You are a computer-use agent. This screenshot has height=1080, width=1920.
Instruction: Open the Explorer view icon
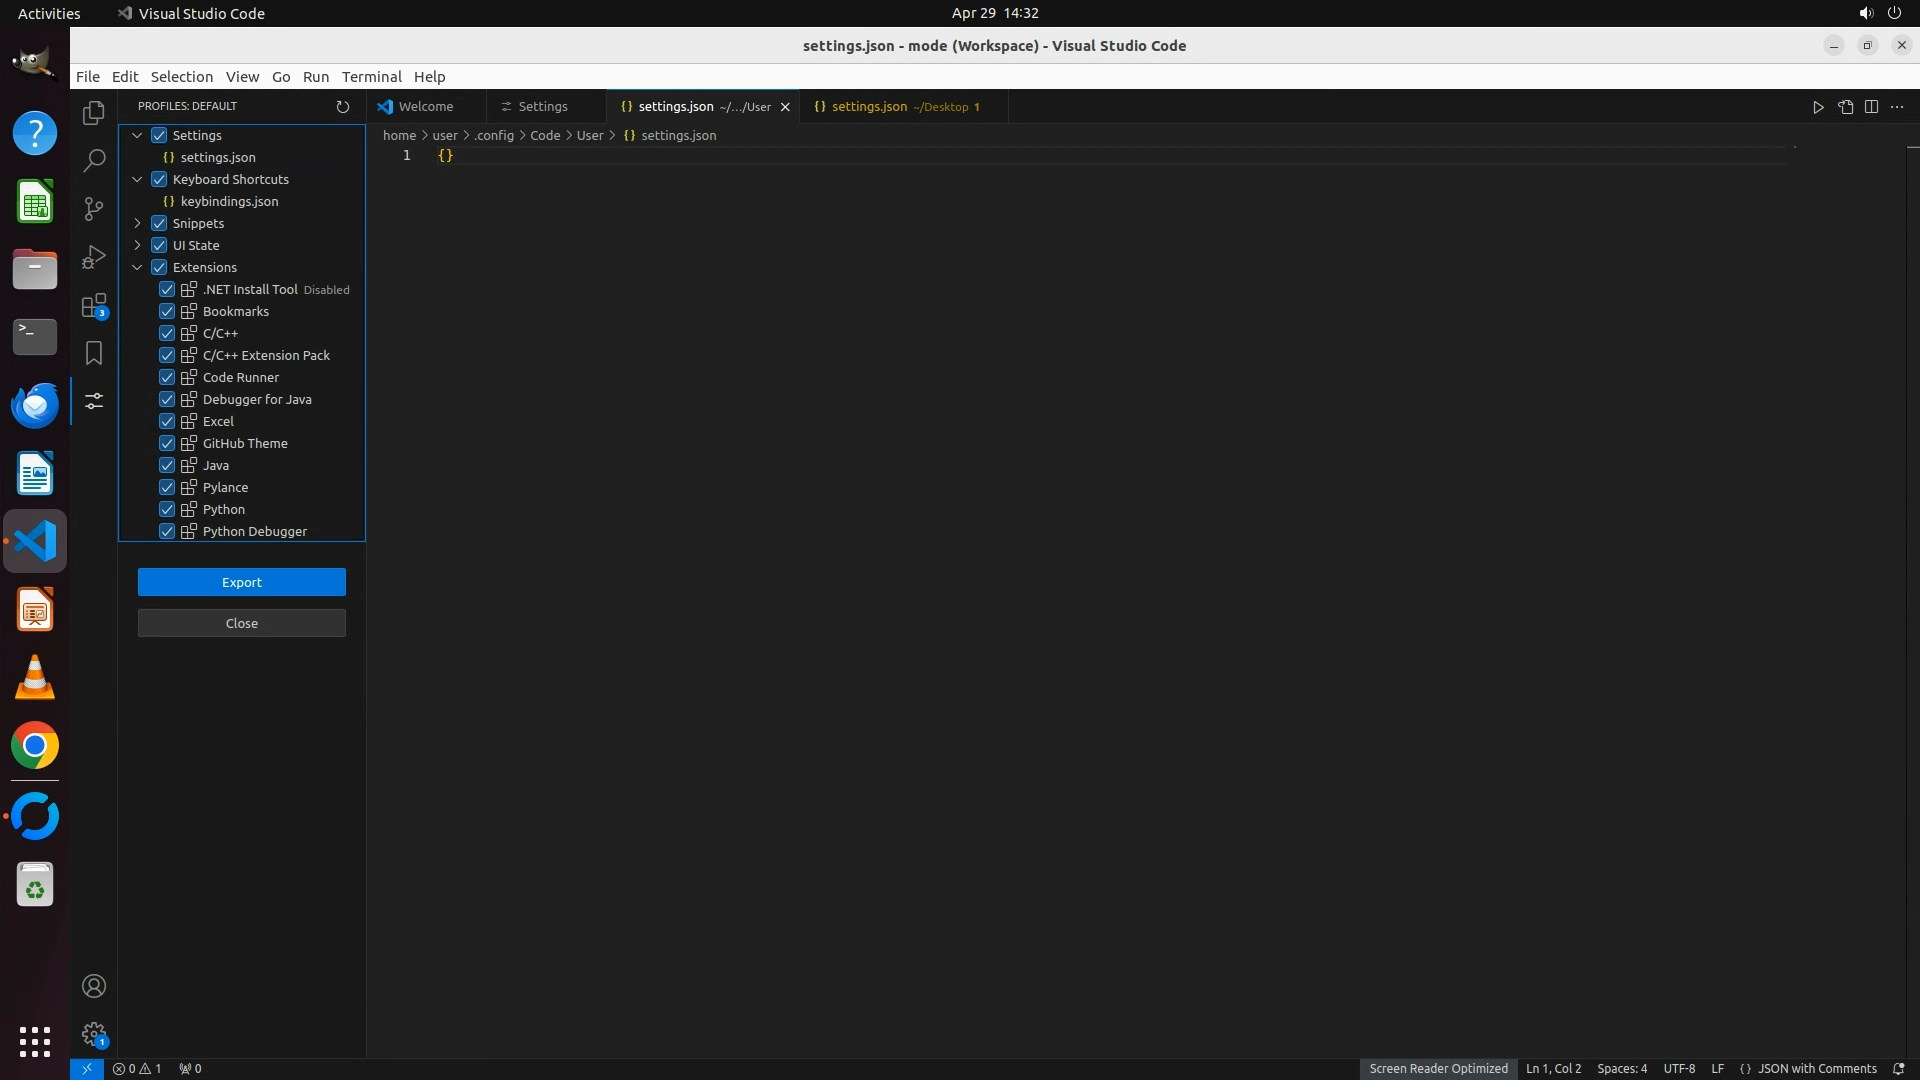pos(94,113)
